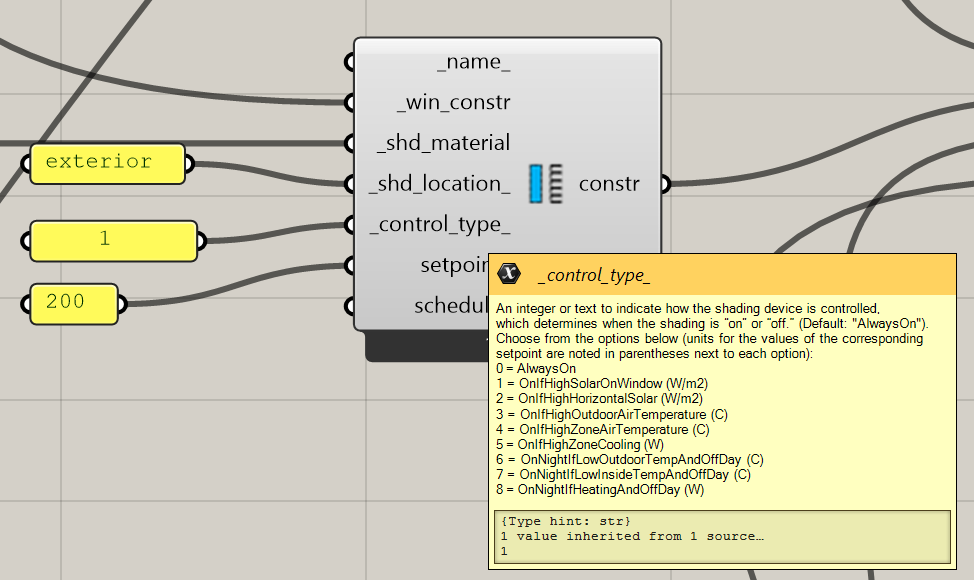Image resolution: width=974 pixels, height=580 pixels.
Task: Select the yellow "exterior" panel
Action: pyautogui.click(x=107, y=163)
